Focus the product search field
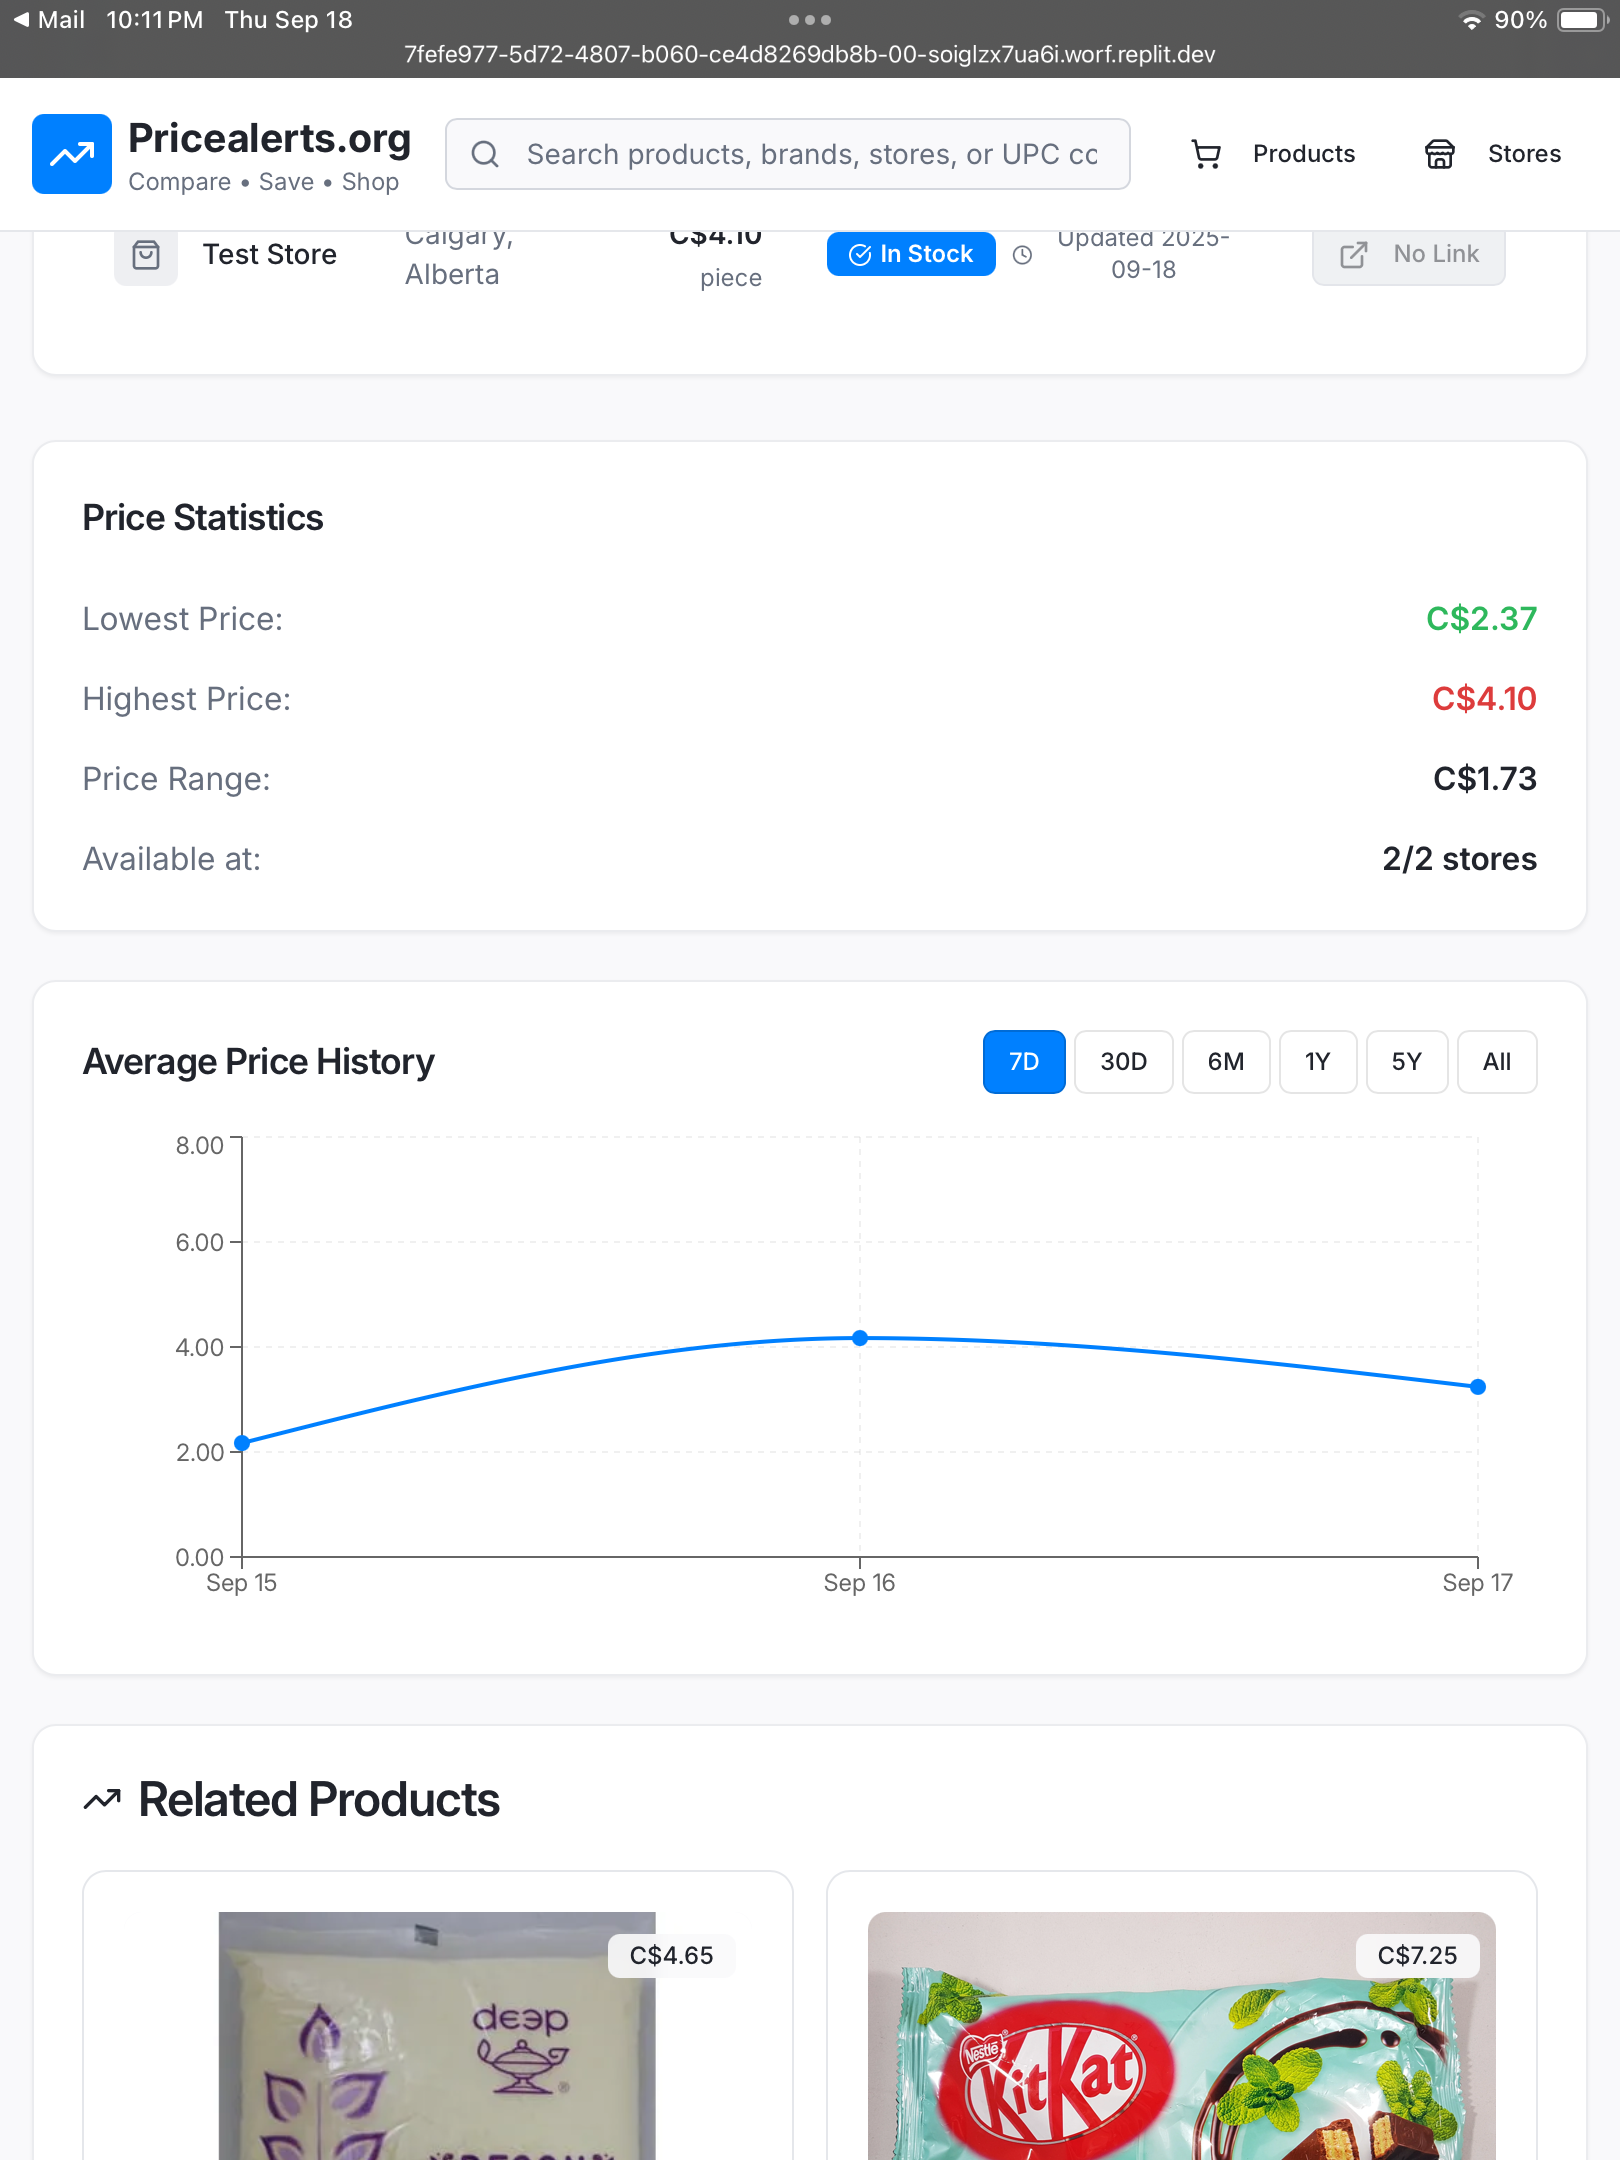 788,154
